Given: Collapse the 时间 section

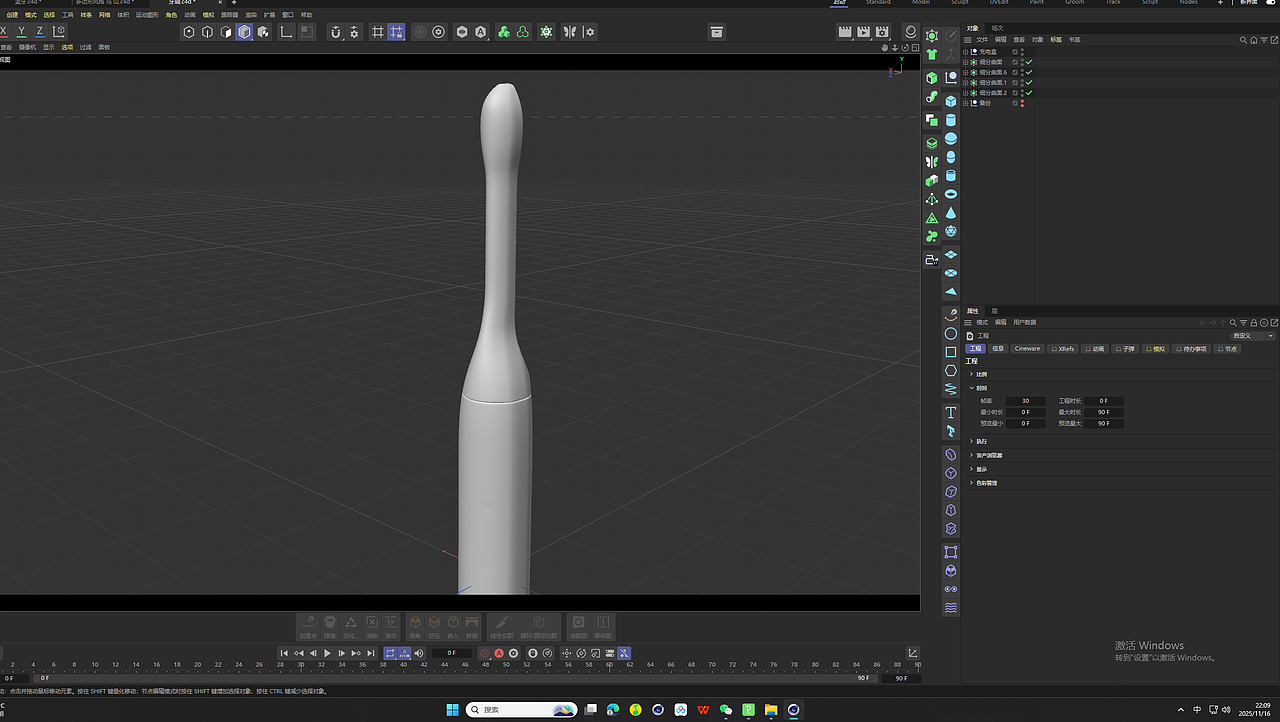Looking at the screenshot, I should pyautogui.click(x=971, y=388).
